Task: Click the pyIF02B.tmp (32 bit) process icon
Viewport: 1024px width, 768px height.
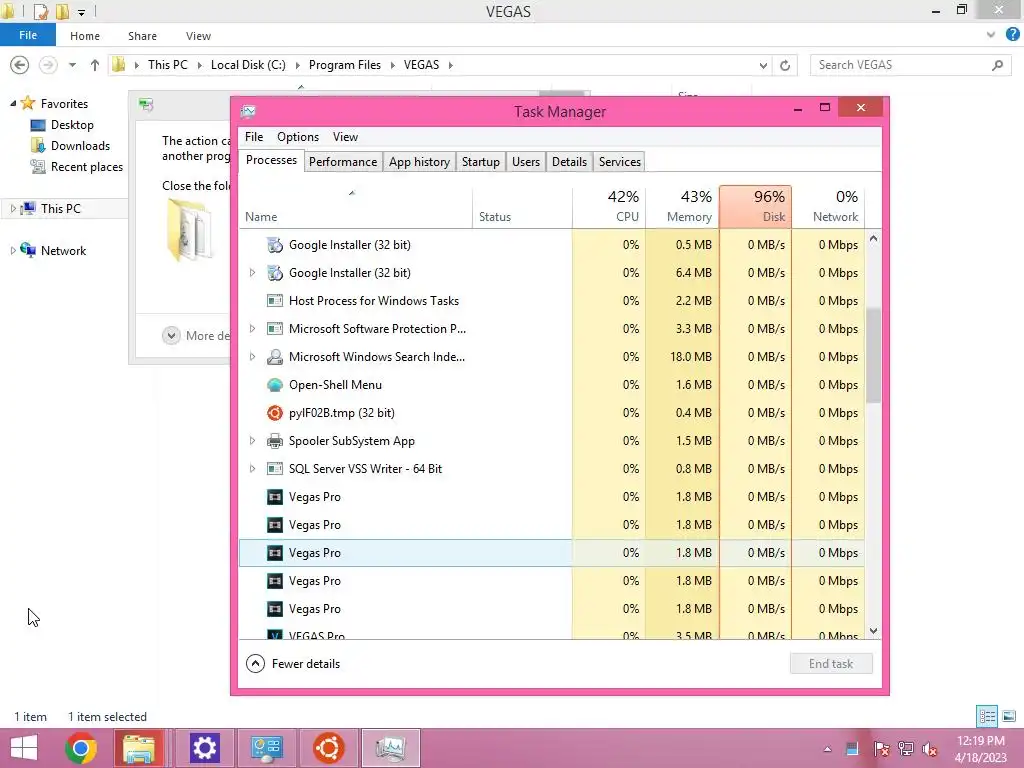Action: (x=275, y=413)
